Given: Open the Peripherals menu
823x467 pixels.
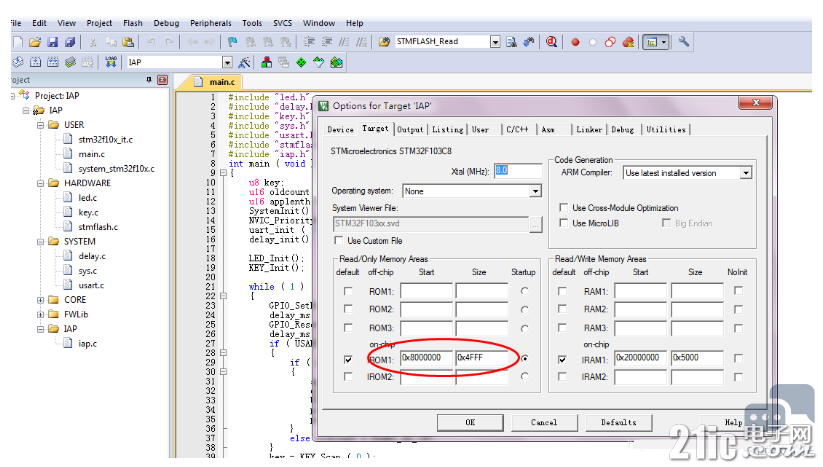Looking at the screenshot, I should [210, 23].
